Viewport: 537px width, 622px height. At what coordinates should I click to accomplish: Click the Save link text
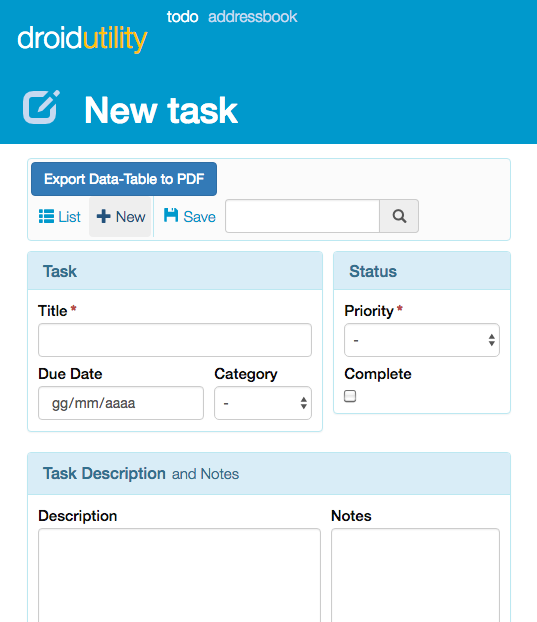[199, 217]
